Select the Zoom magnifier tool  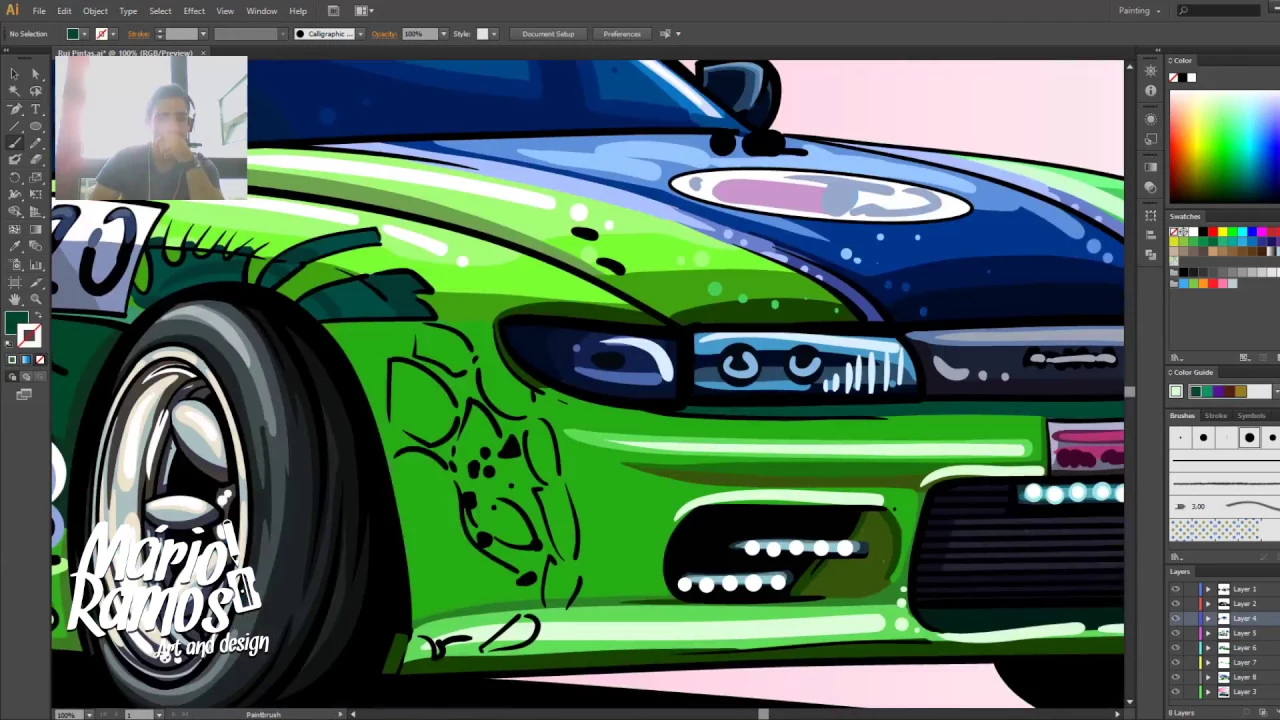point(35,299)
